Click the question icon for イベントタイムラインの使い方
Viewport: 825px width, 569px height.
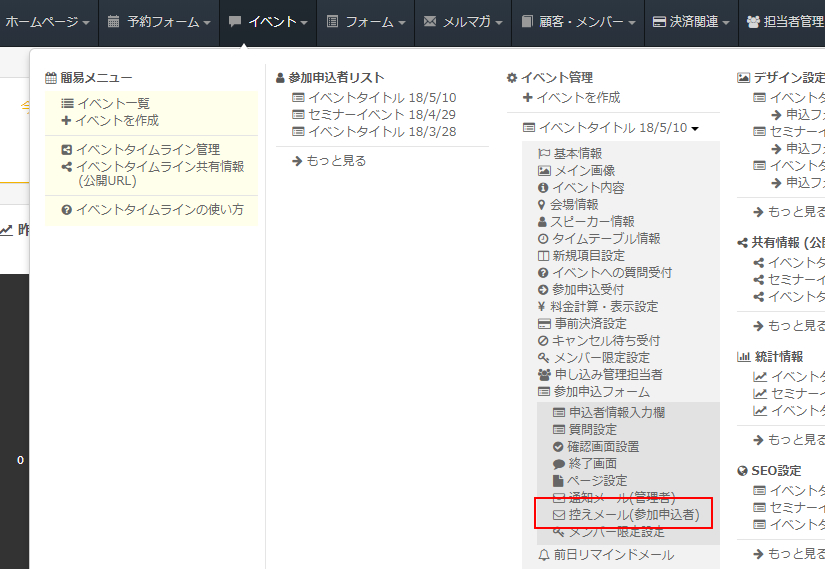pos(67,210)
